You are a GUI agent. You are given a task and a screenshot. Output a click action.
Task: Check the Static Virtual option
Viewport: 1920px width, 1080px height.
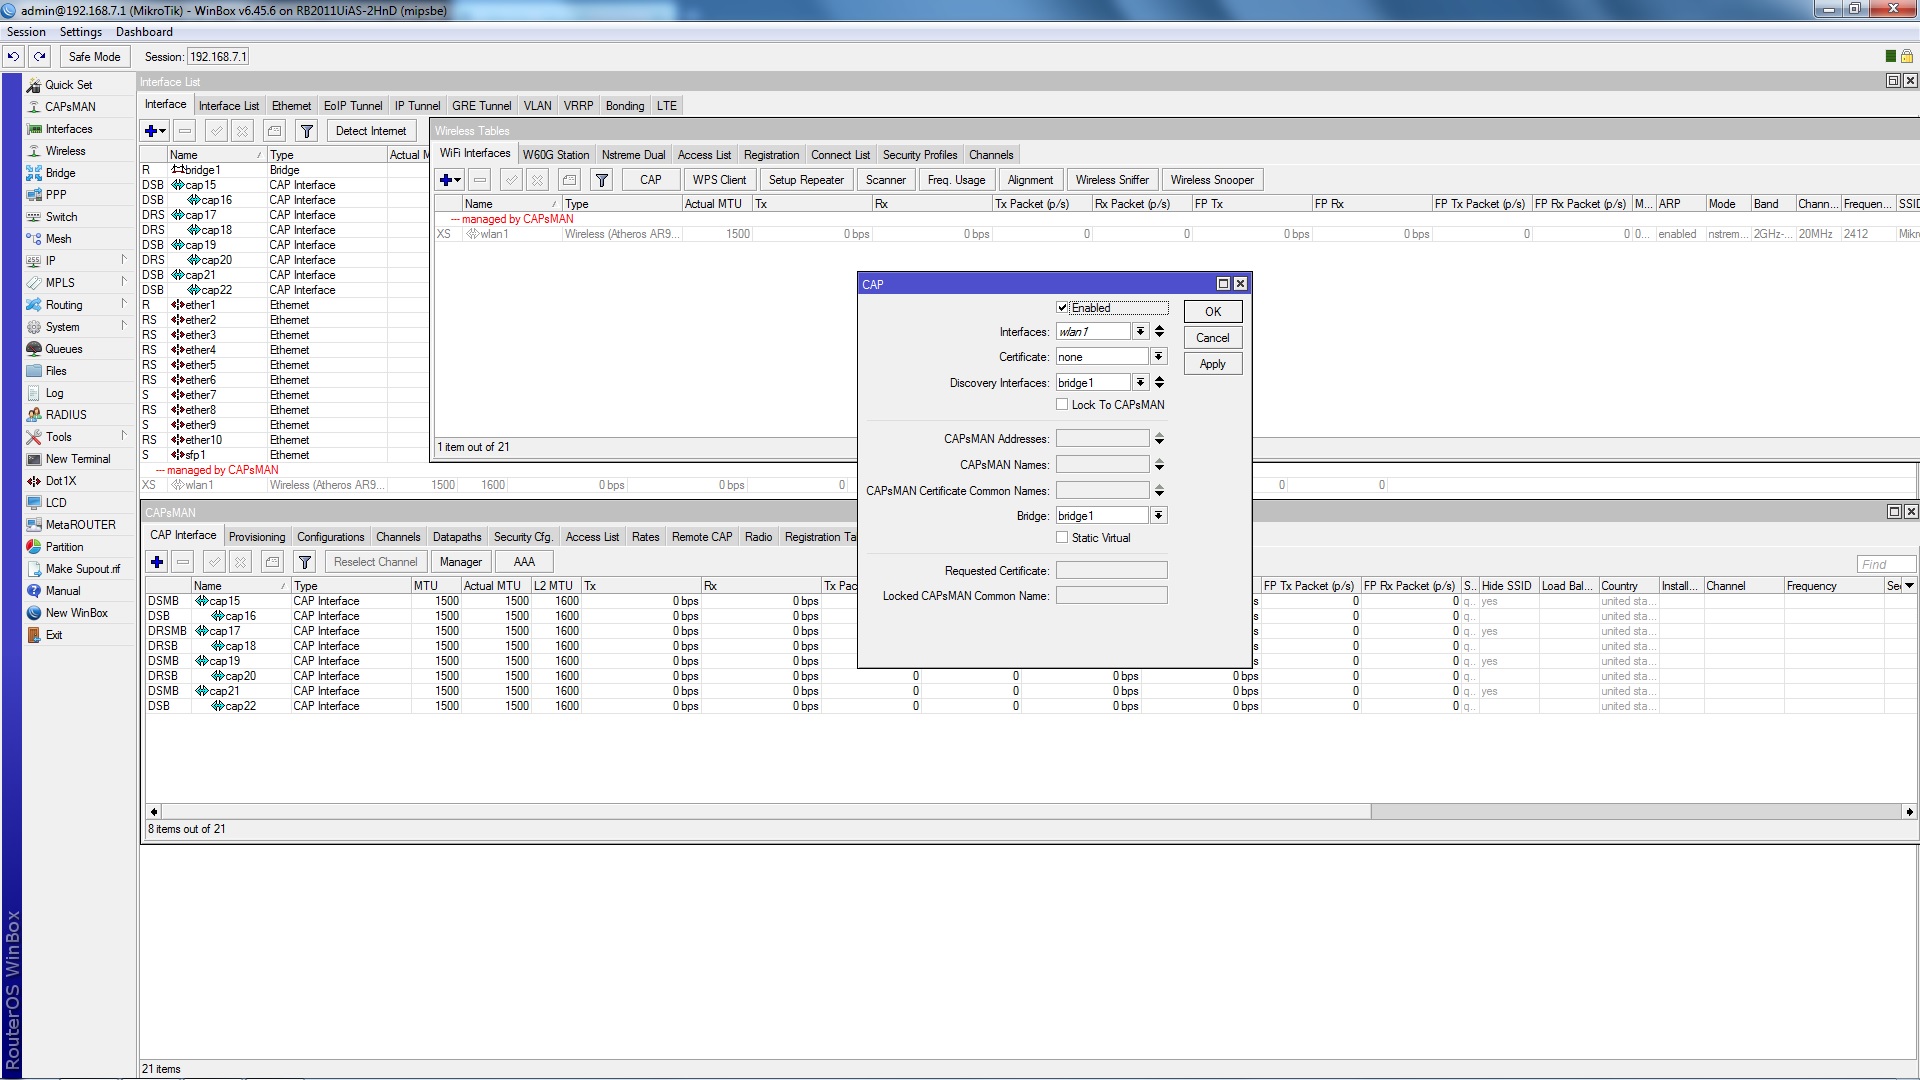point(1062,538)
